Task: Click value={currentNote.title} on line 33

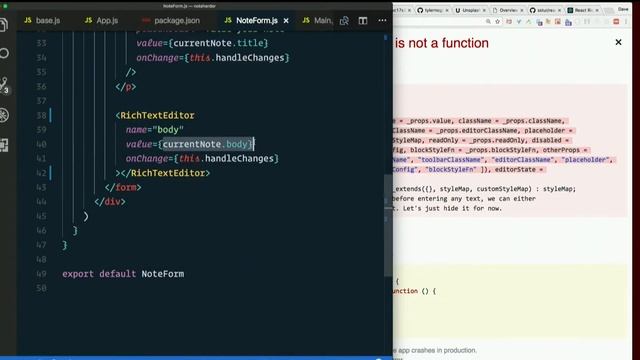Action: click(x=202, y=43)
